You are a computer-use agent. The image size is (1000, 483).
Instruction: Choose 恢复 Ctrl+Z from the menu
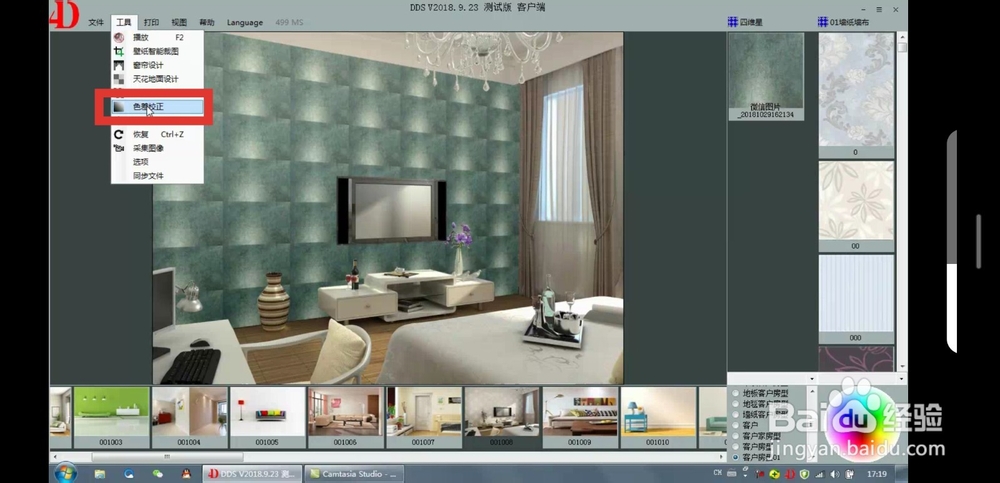coord(158,135)
